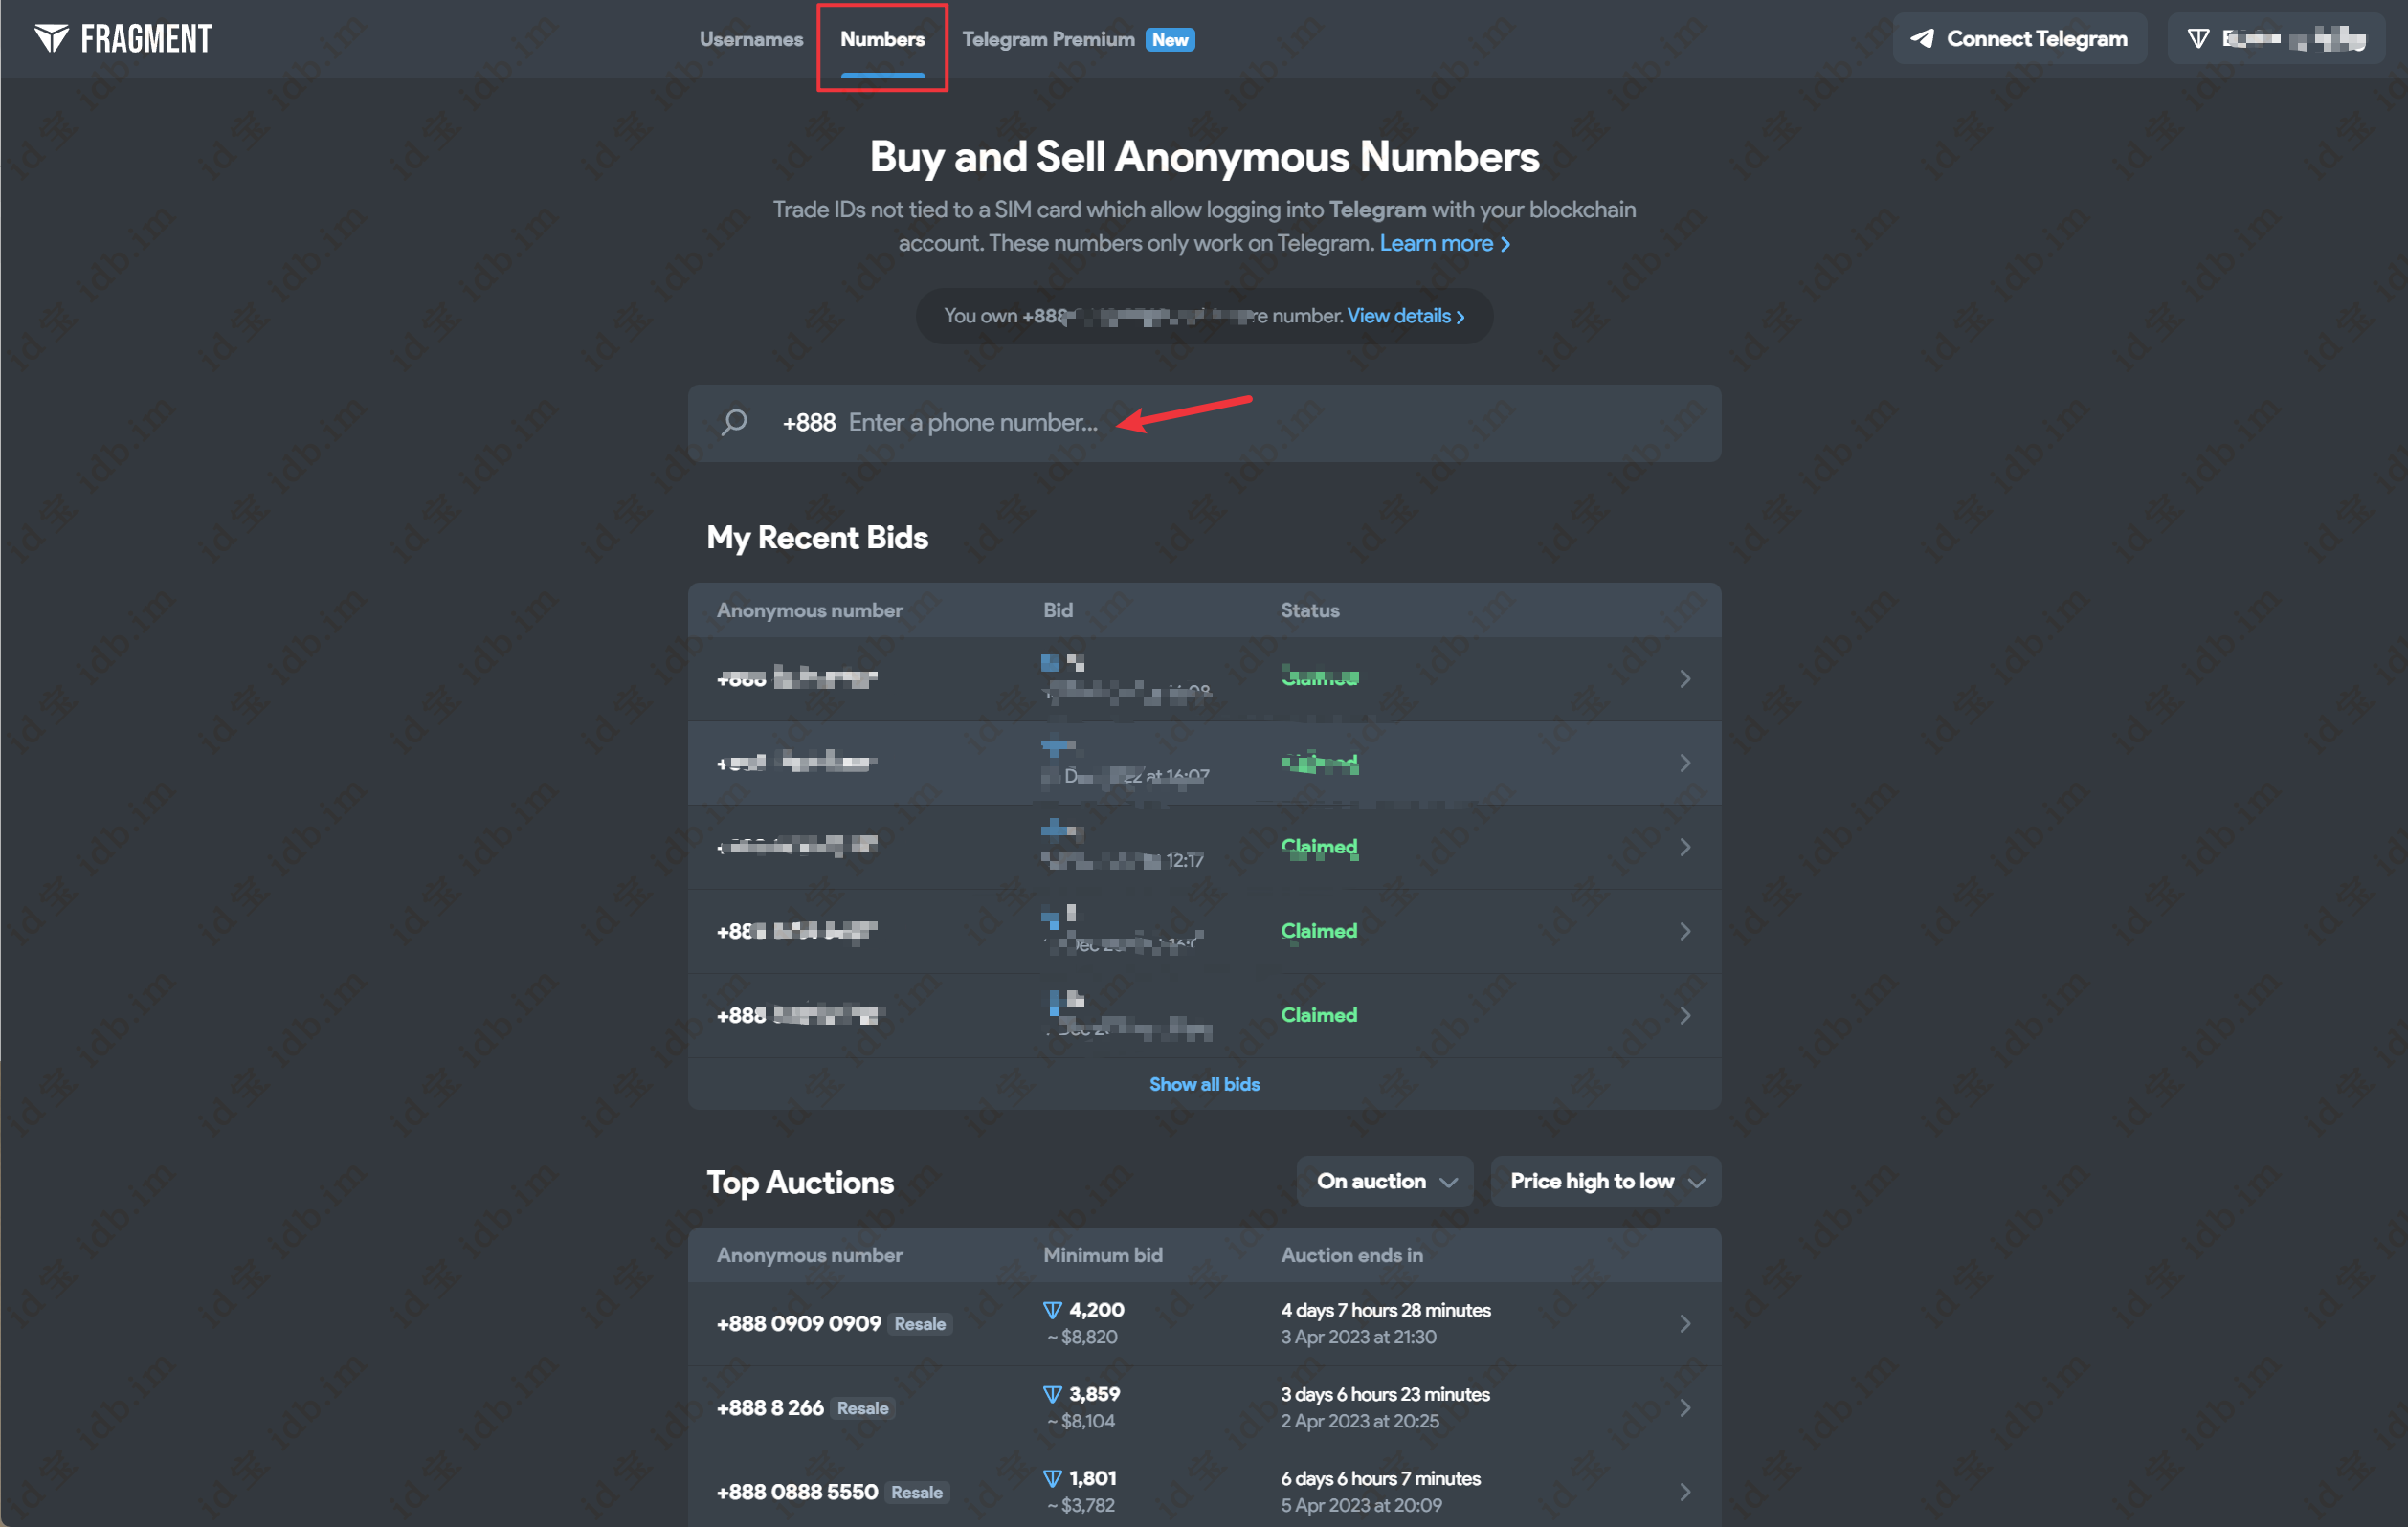Open the On auction filter dropdown
Screen dimensions: 2408x1527
(x=1385, y=1181)
